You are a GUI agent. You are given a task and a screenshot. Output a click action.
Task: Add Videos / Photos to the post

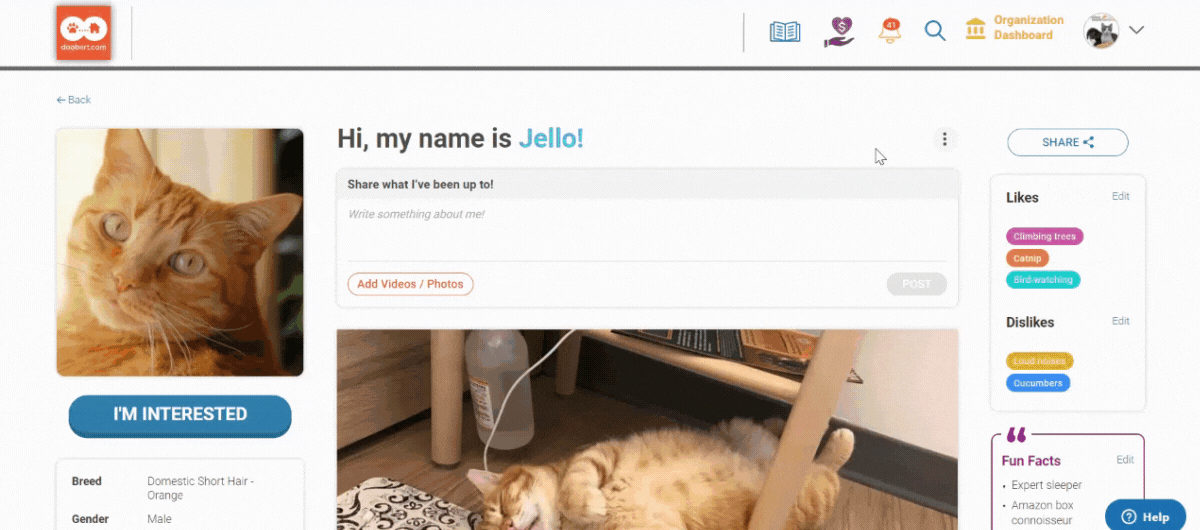point(410,284)
